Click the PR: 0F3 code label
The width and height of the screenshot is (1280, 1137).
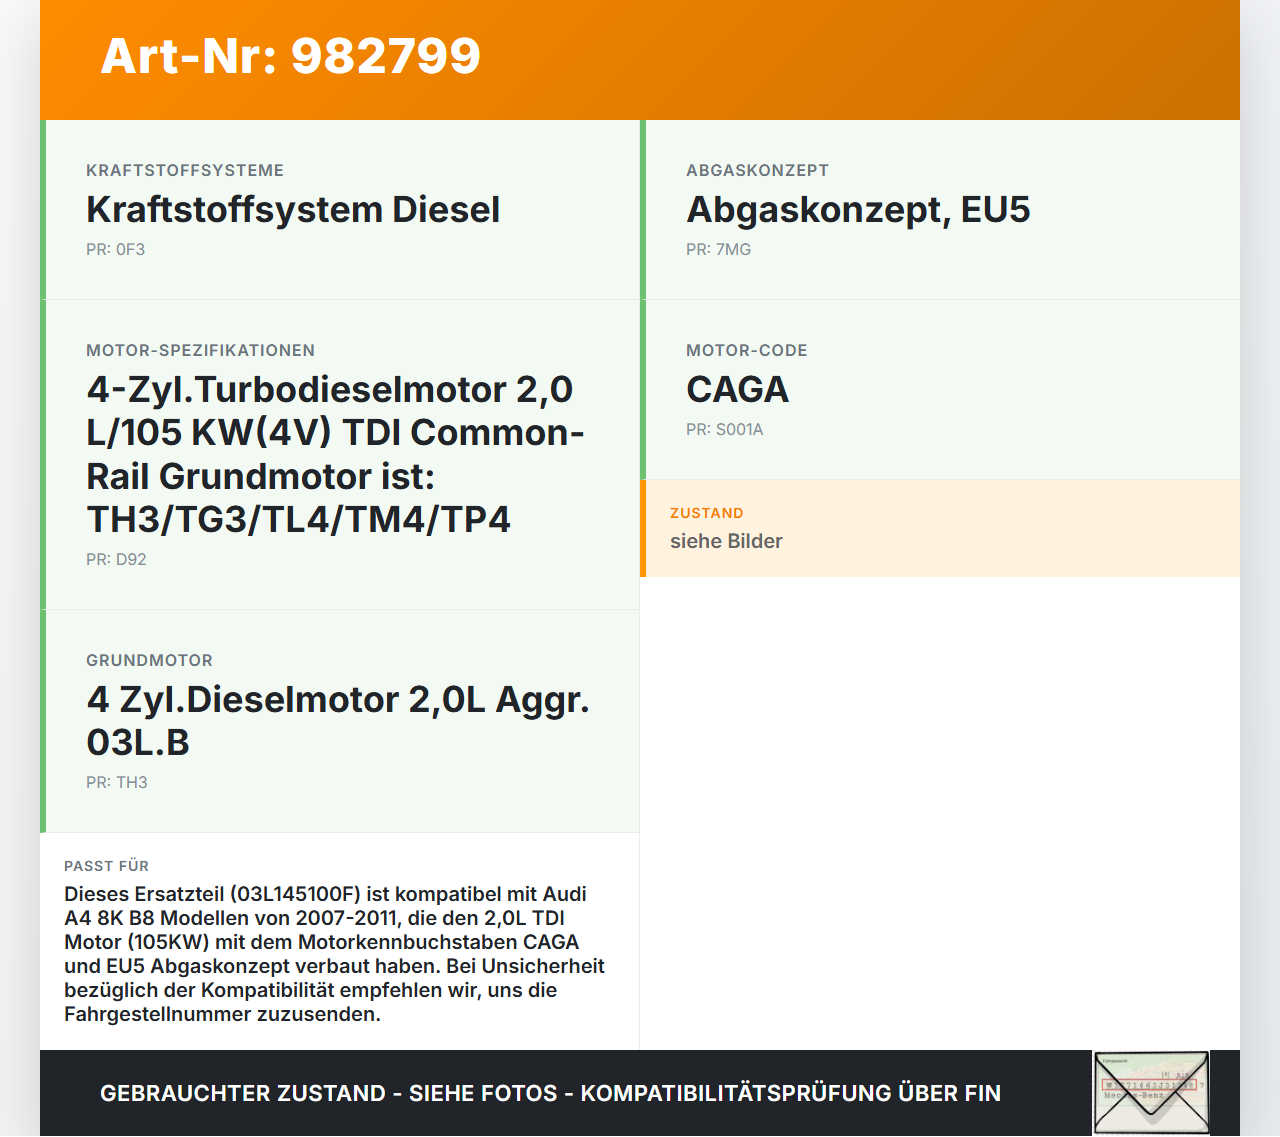(115, 249)
